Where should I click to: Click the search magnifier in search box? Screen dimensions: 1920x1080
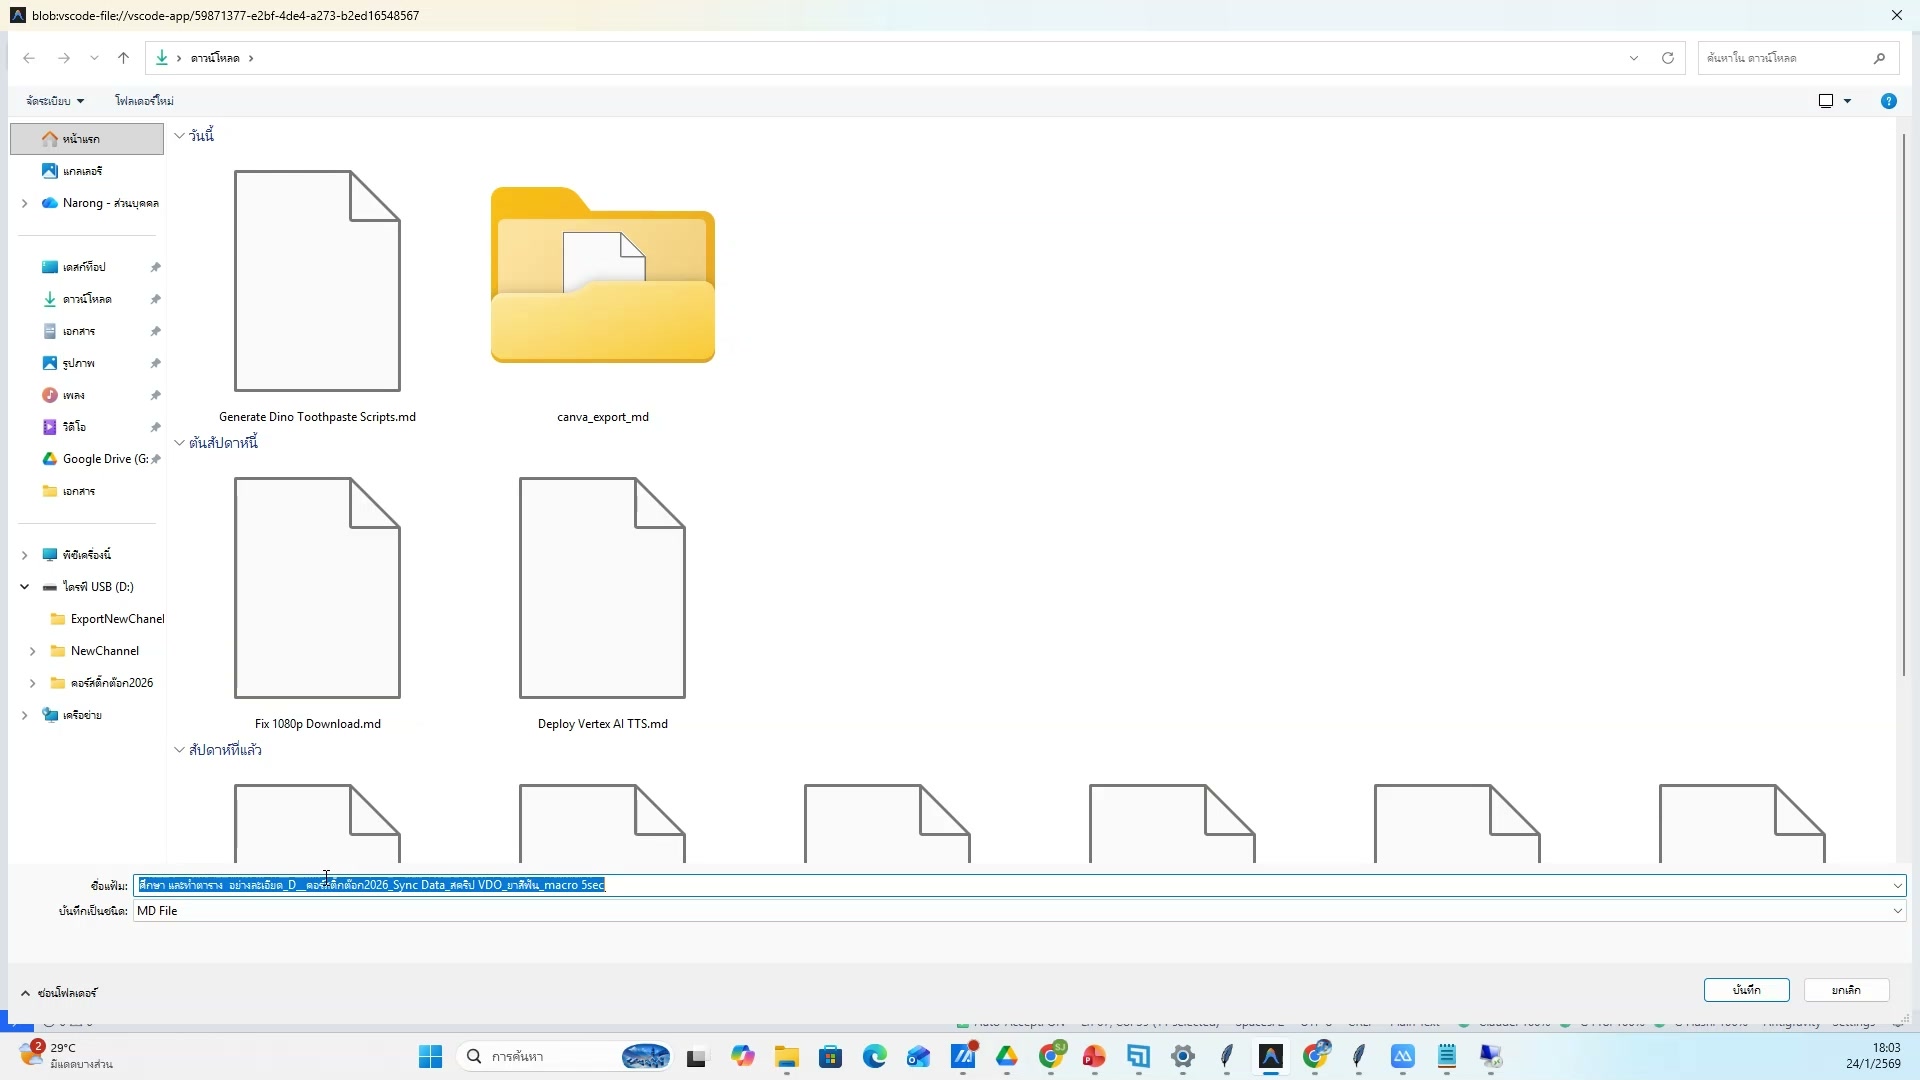(1879, 58)
